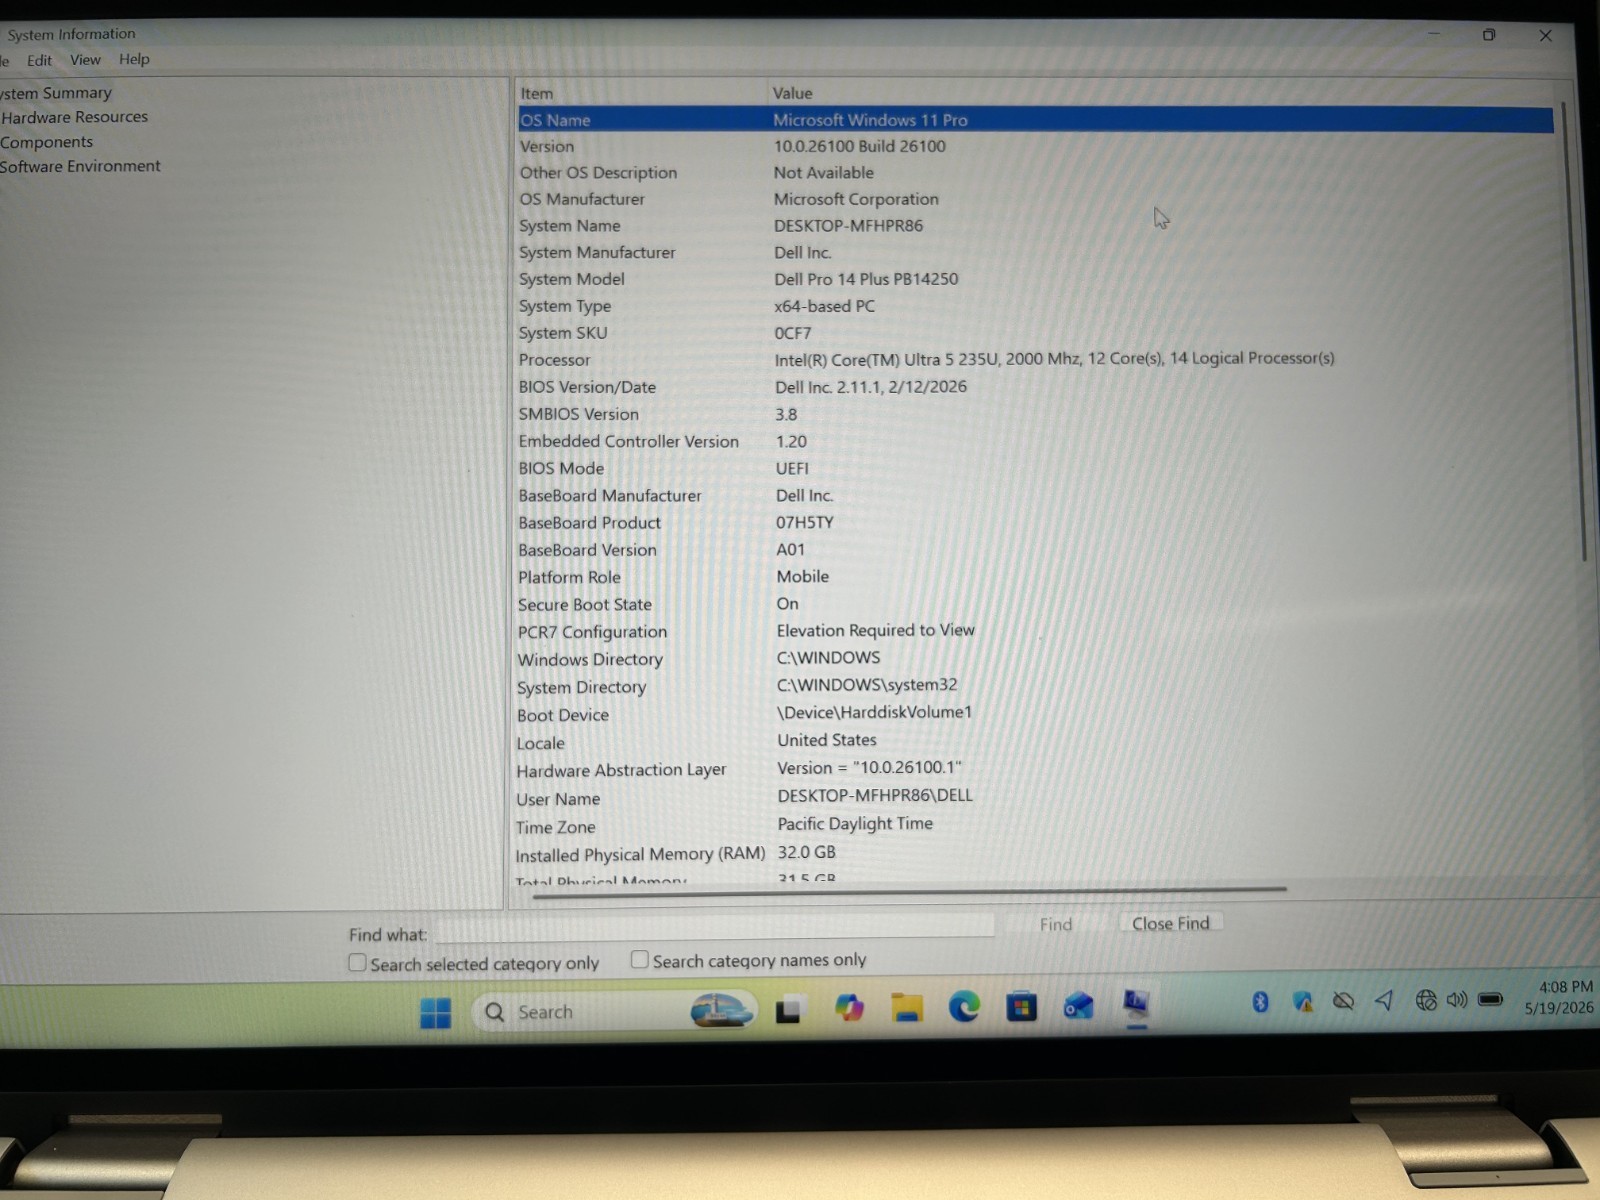Enable Search selected category only checkbox

[357, 962]
